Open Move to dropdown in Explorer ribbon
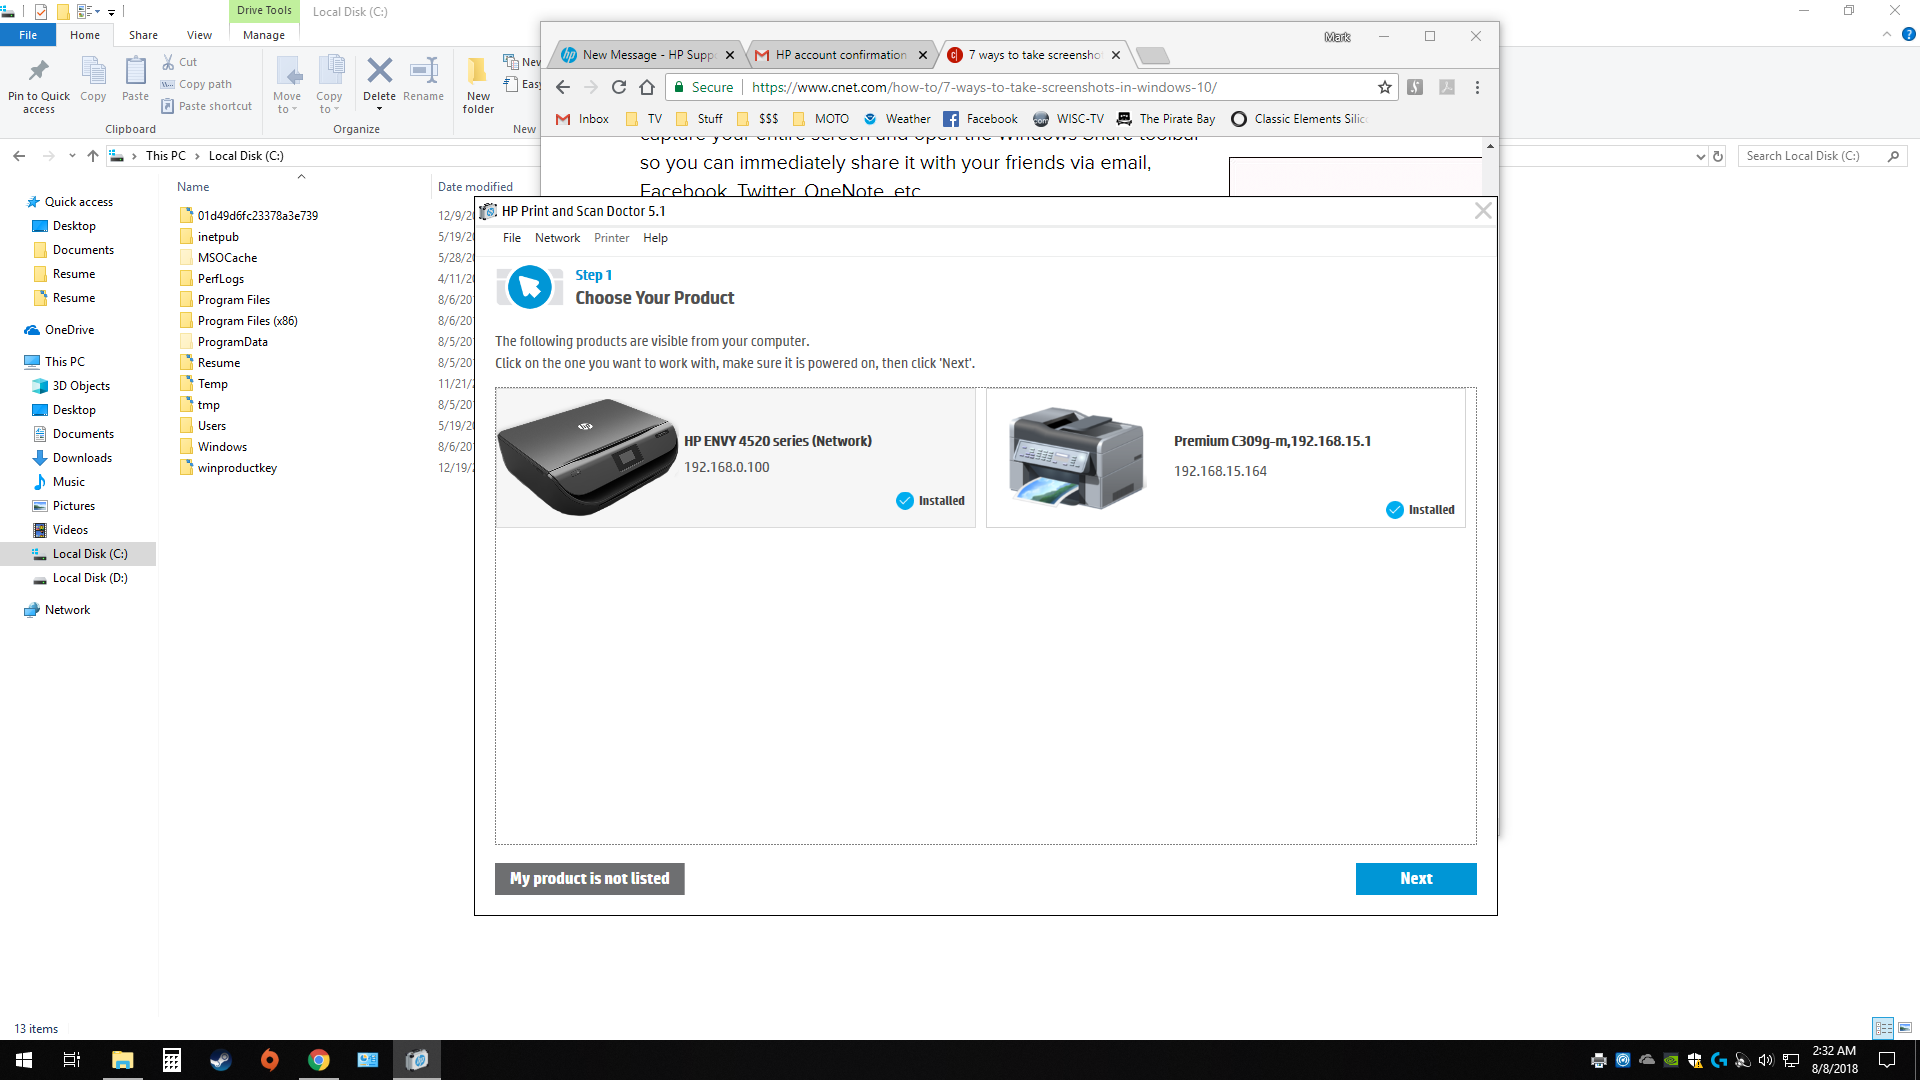This screenshot has height=1080, width=1920. pyautogui.click(x=287, y=86)
